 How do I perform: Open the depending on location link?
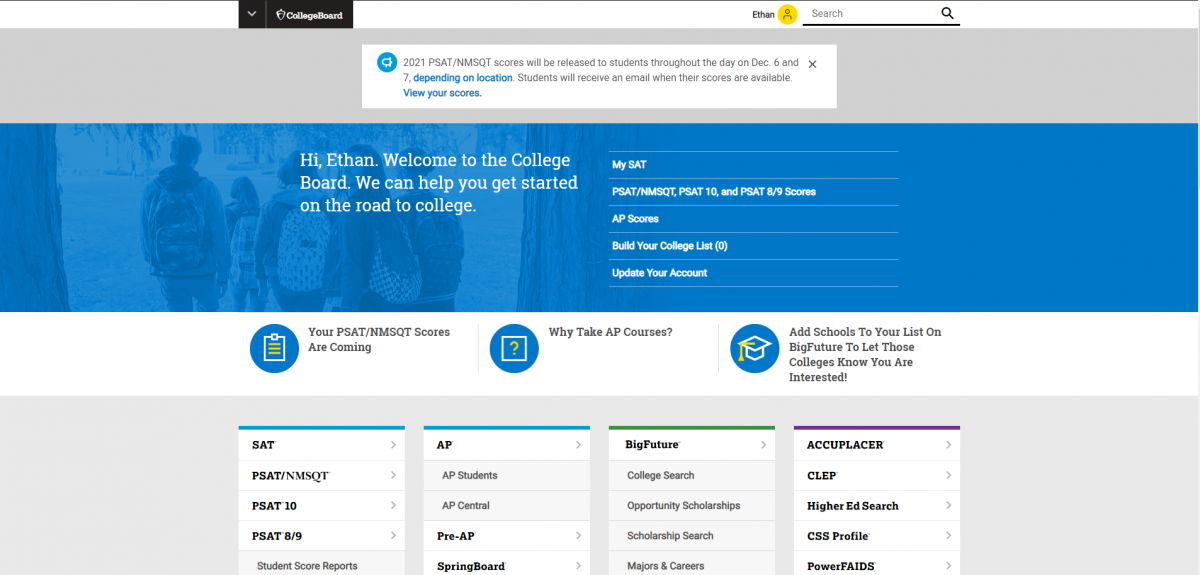tap(462, 78)
